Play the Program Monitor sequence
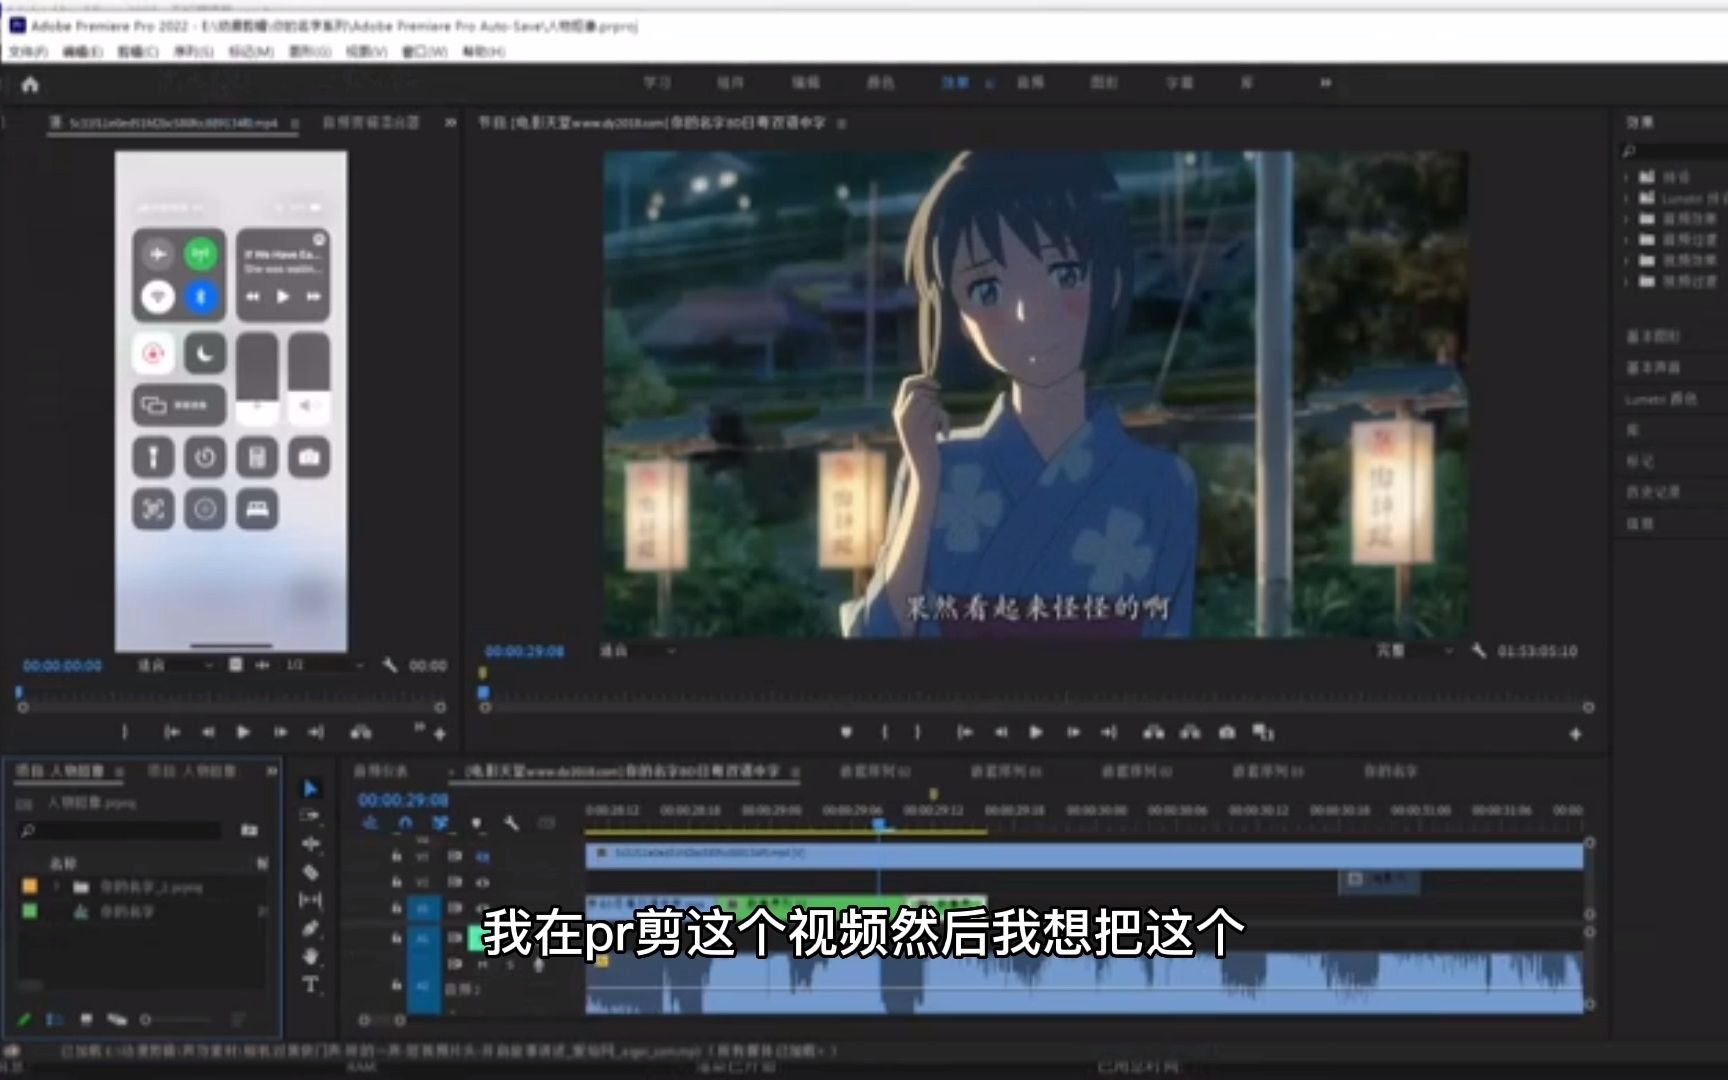Image resolution: width=1728 pixels, height=1080 pixels. [1036, 733]
